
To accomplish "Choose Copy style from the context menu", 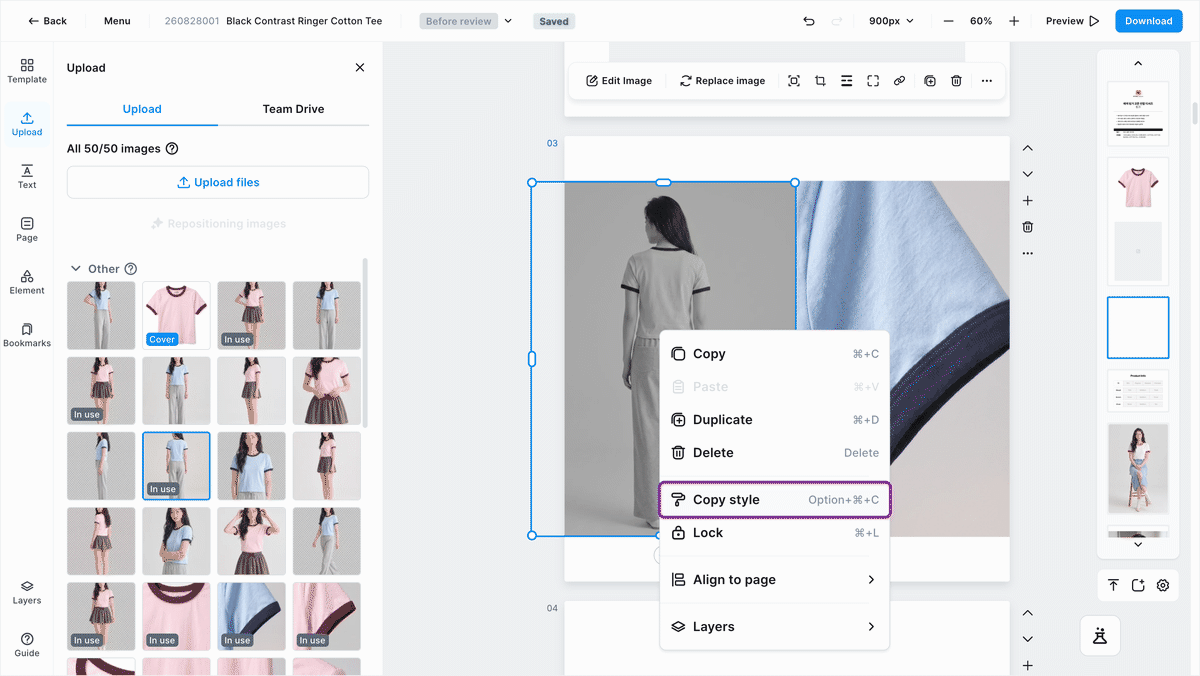I will click(774, 500).
